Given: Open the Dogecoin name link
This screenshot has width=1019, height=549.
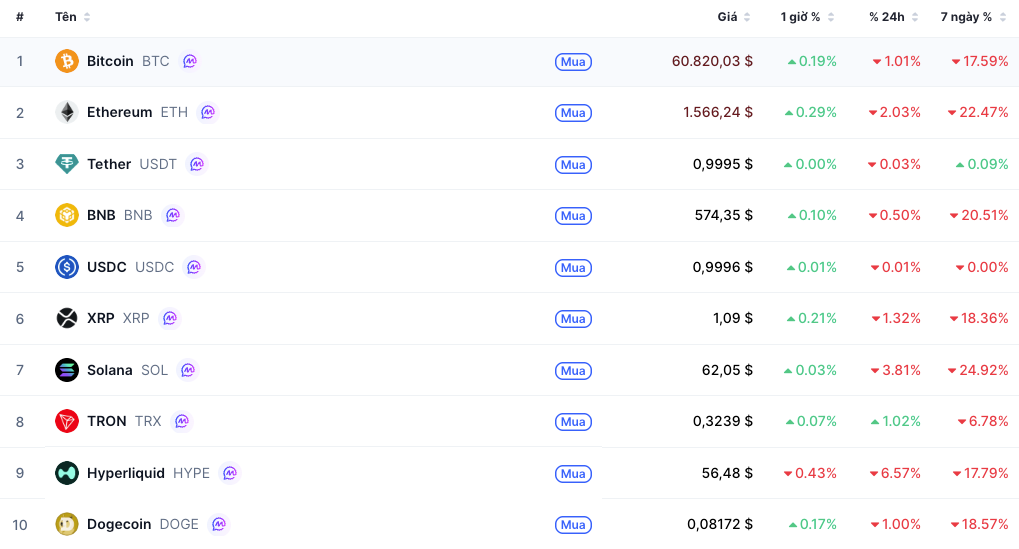Looking at the screenshot, I should point(119,524).
